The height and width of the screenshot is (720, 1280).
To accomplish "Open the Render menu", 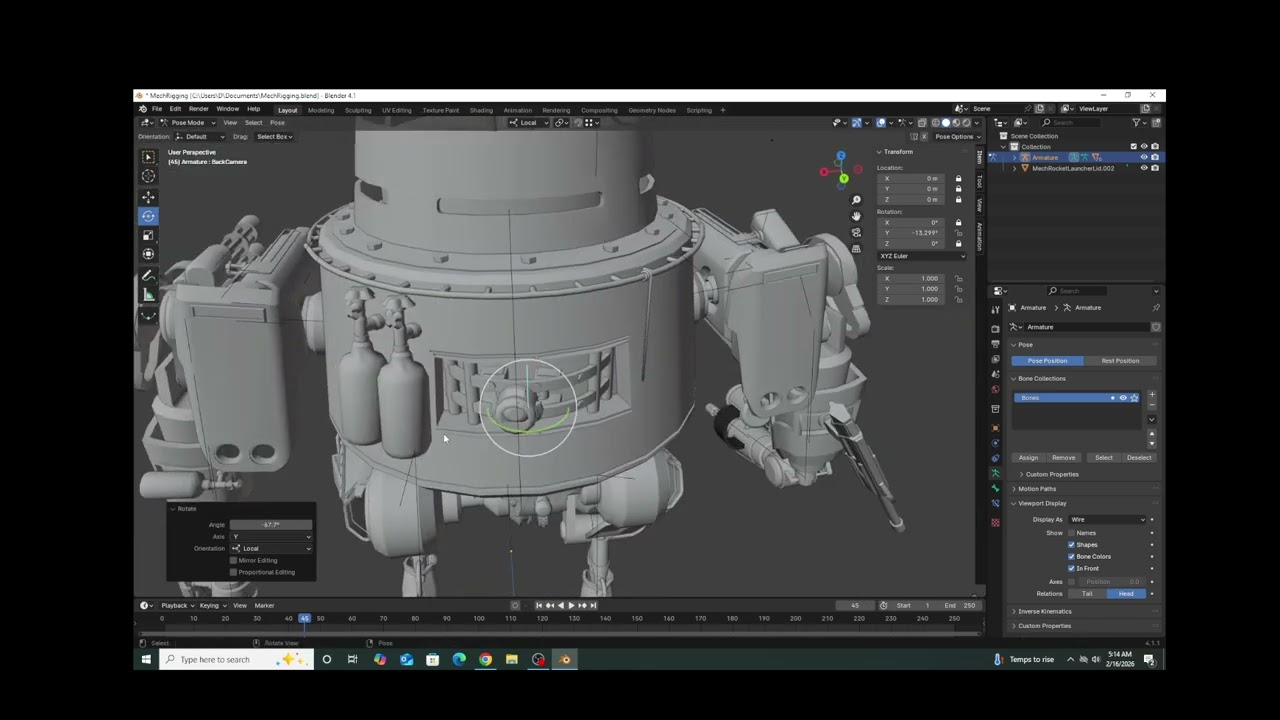I will [x=199, y=109].
